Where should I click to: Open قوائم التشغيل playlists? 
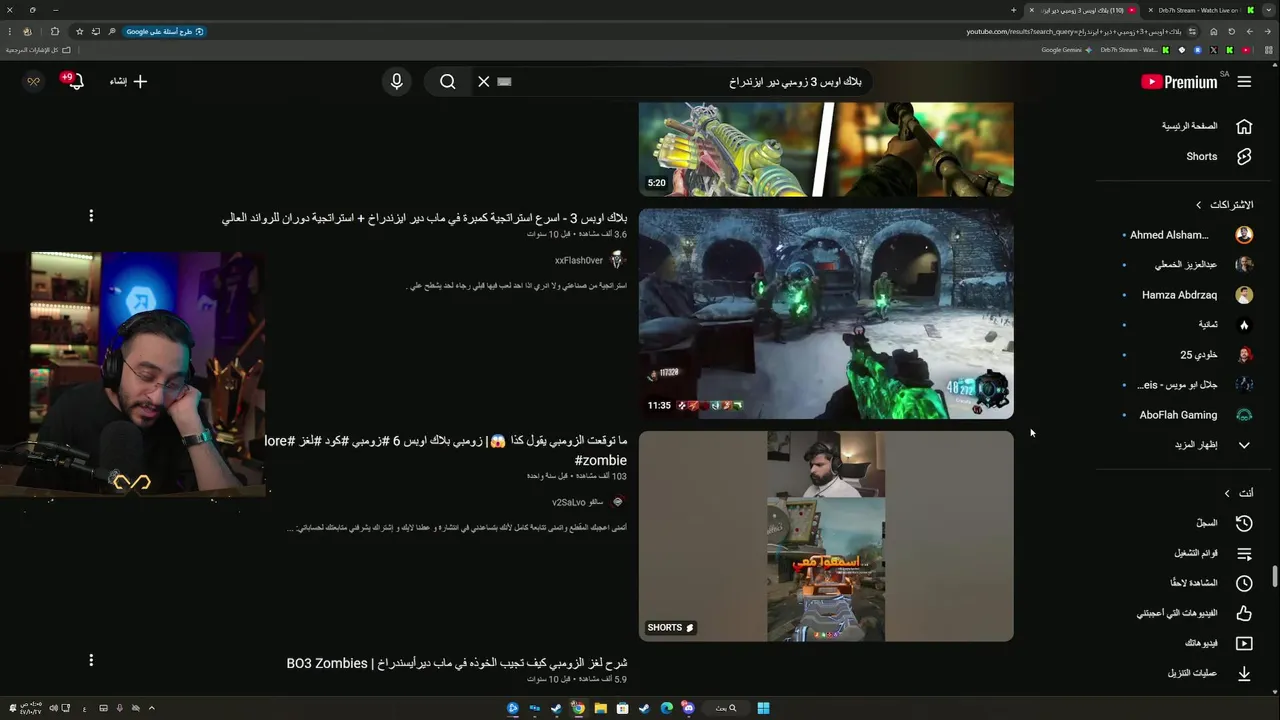pos(1215,553)
